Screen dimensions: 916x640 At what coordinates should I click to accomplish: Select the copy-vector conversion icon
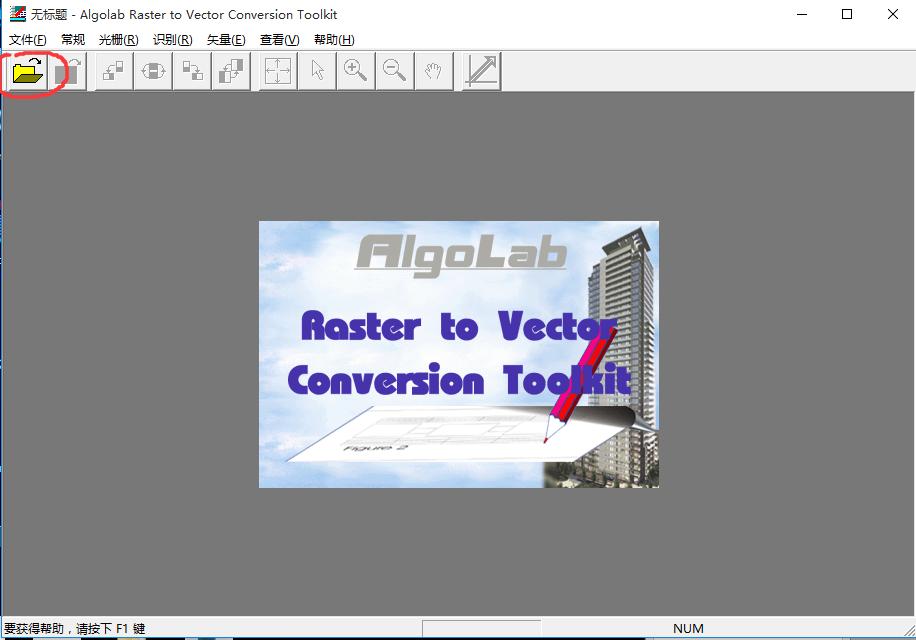[191, 70]
